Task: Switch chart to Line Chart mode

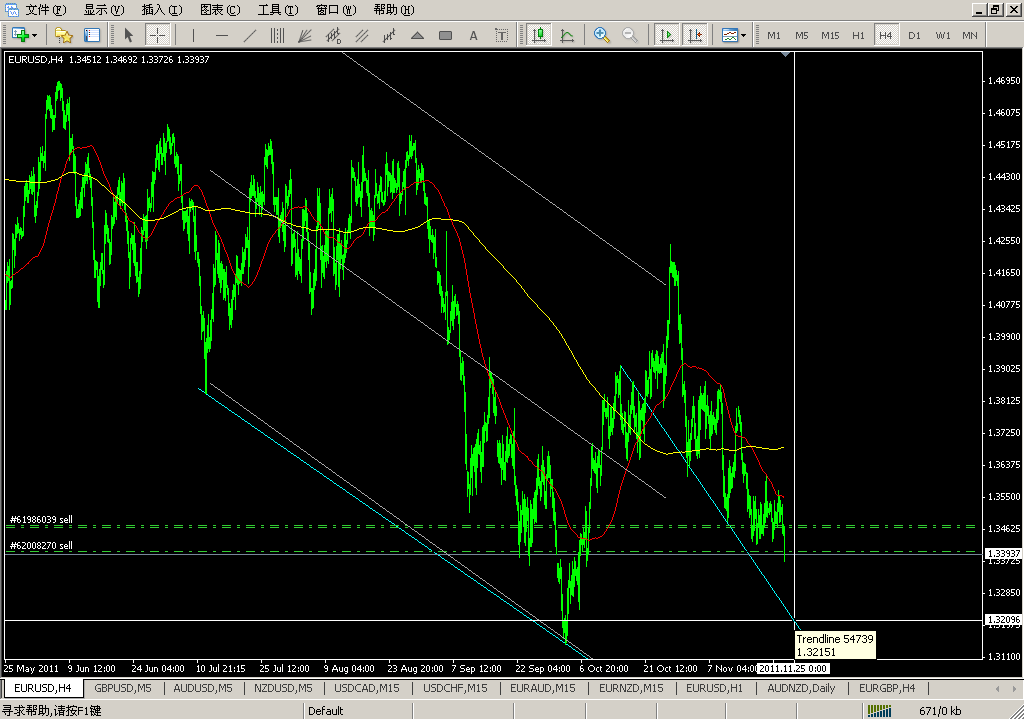Action: point(569,35)
